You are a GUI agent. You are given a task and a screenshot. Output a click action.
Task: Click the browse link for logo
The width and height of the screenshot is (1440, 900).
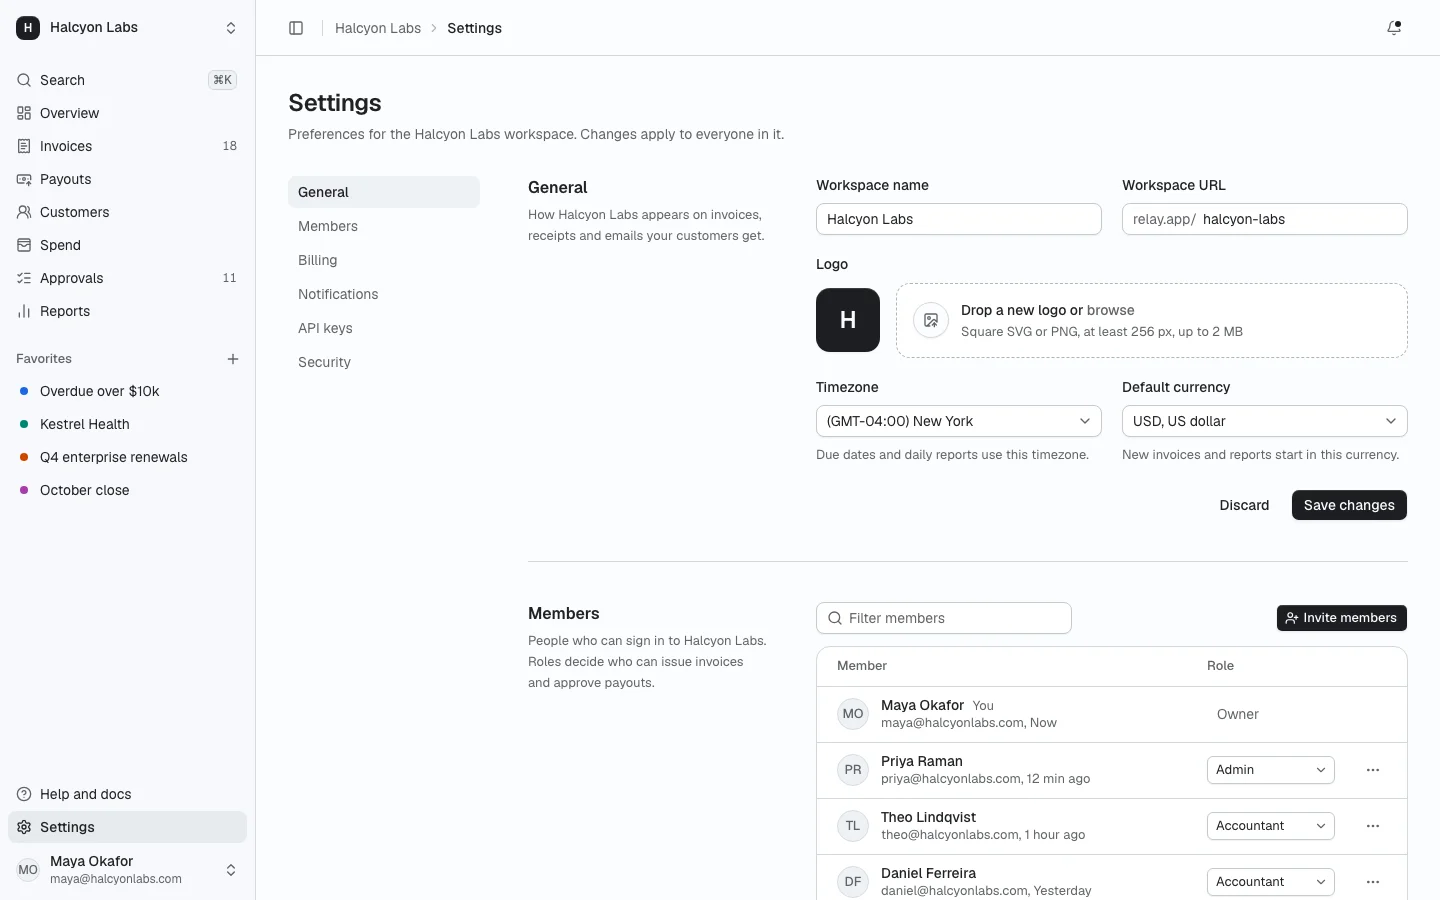pyautogui.click(x=1111, y=310)
